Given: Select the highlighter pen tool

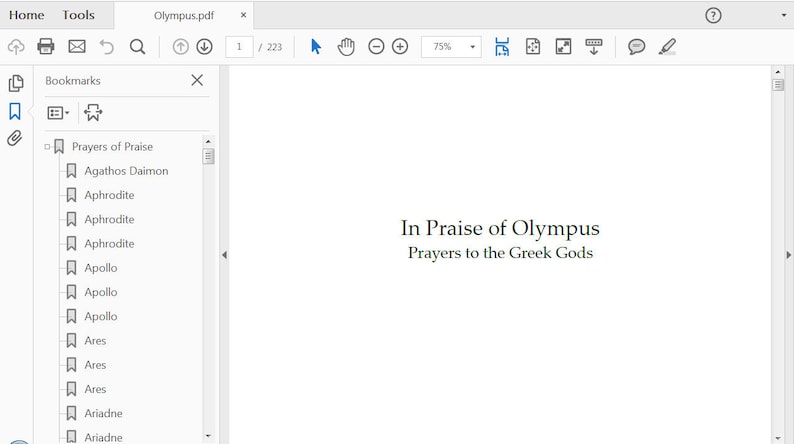Looking at the screenshot, I should coord(667,47).
